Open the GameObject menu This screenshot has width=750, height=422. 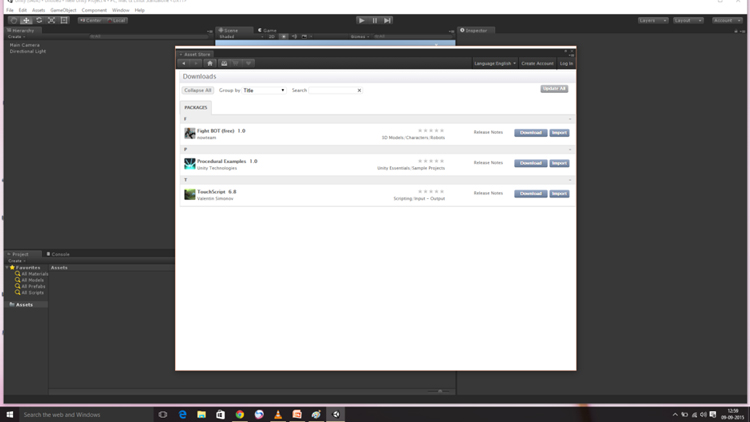[63, 10]
